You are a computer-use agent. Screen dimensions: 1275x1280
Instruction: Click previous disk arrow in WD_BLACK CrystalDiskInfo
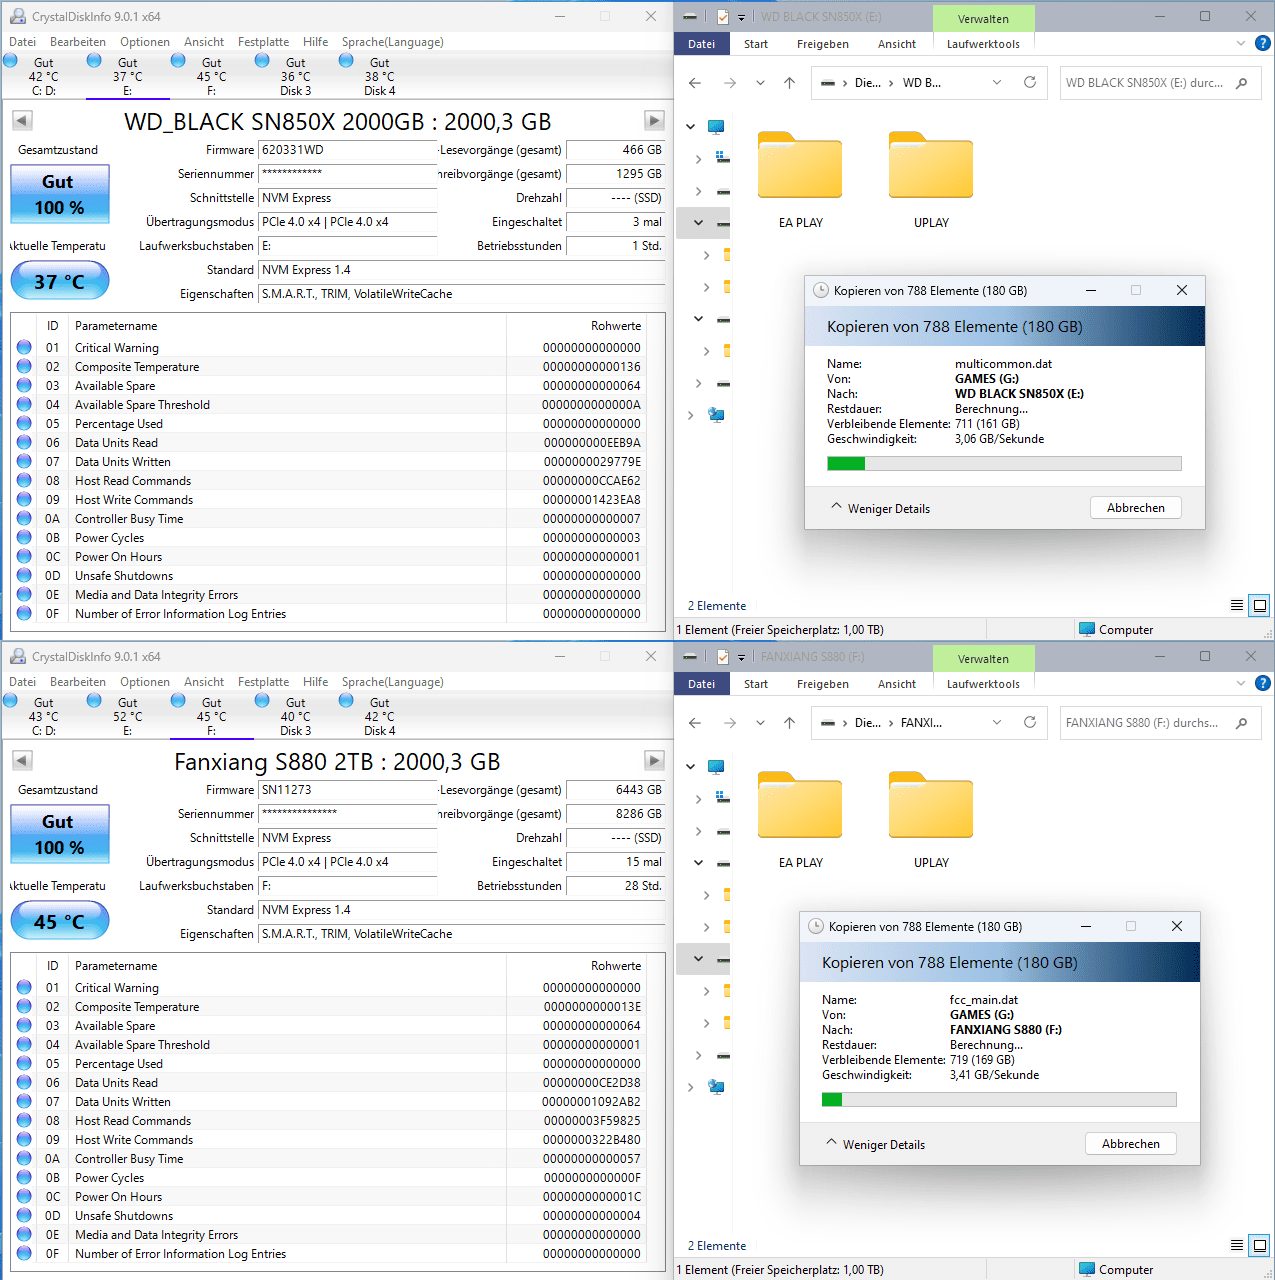(x=22, y=120)
